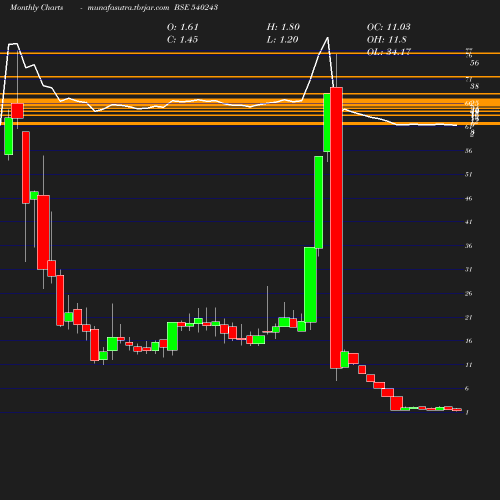The width and height of the screenshot is (500, 500).
Task: Click the price axis label 21
Action: pyautogui.click(x=469, y=318)
